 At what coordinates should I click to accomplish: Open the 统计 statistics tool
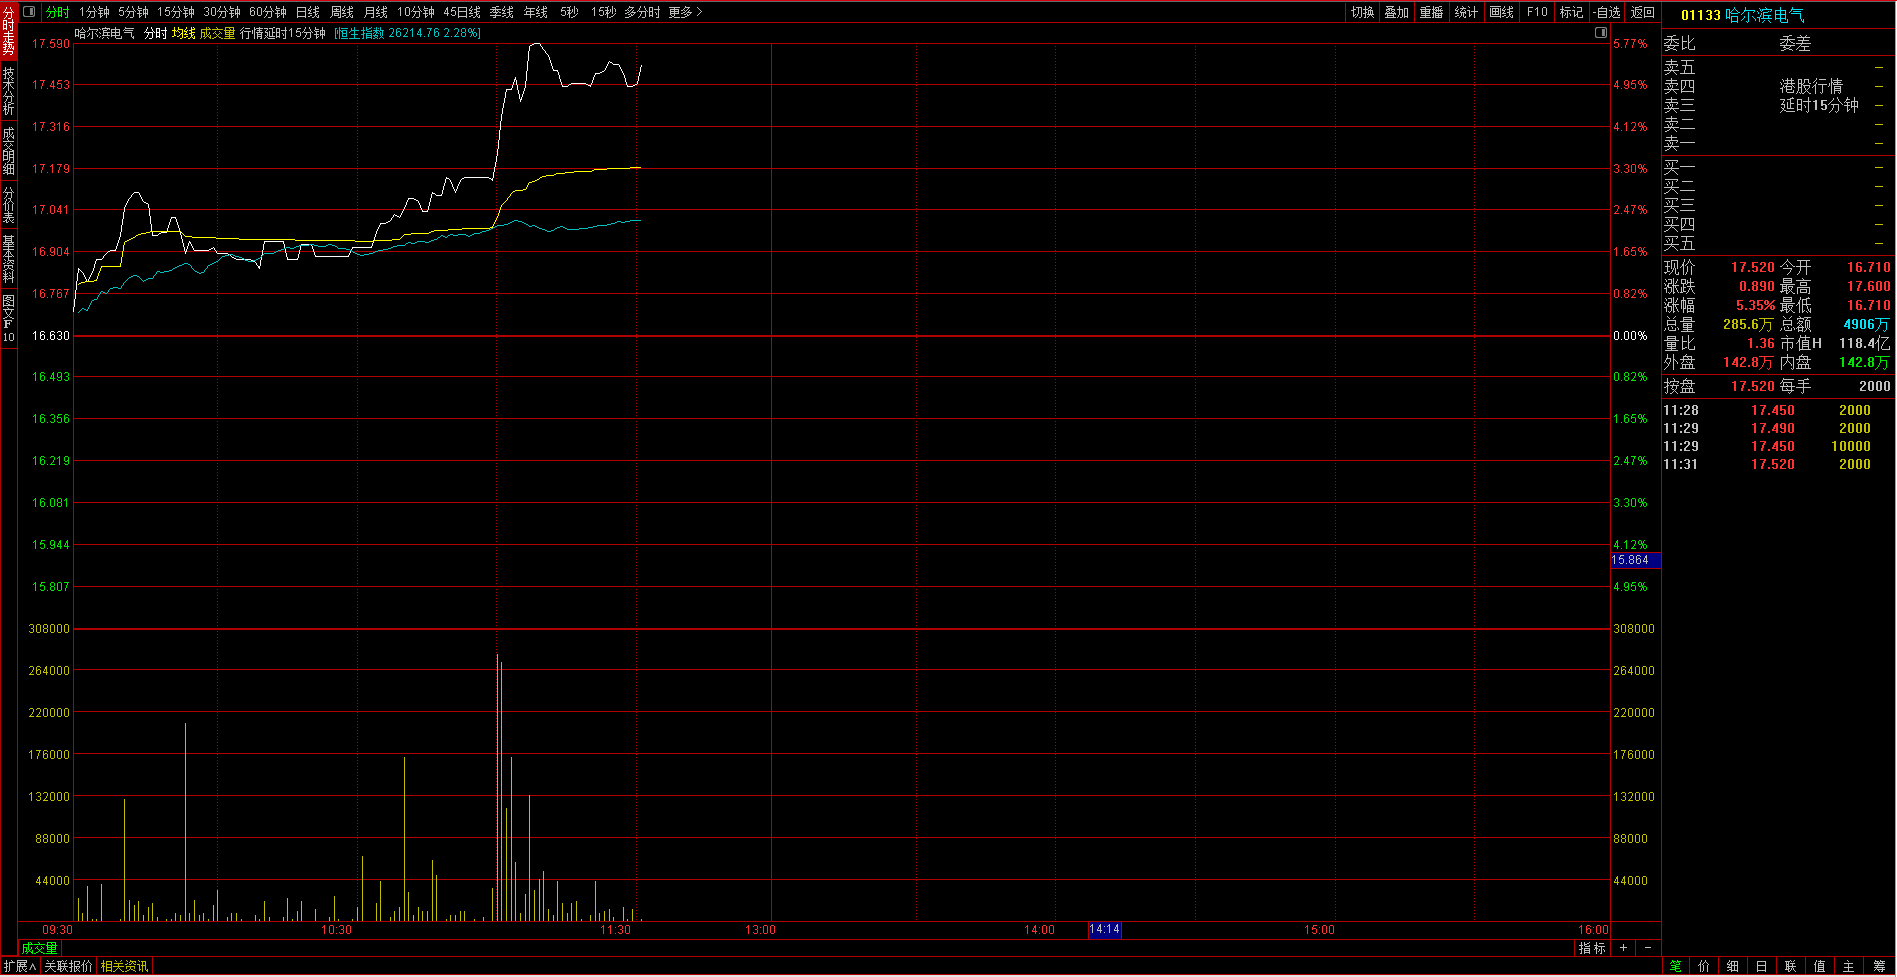coord(1467,12)
